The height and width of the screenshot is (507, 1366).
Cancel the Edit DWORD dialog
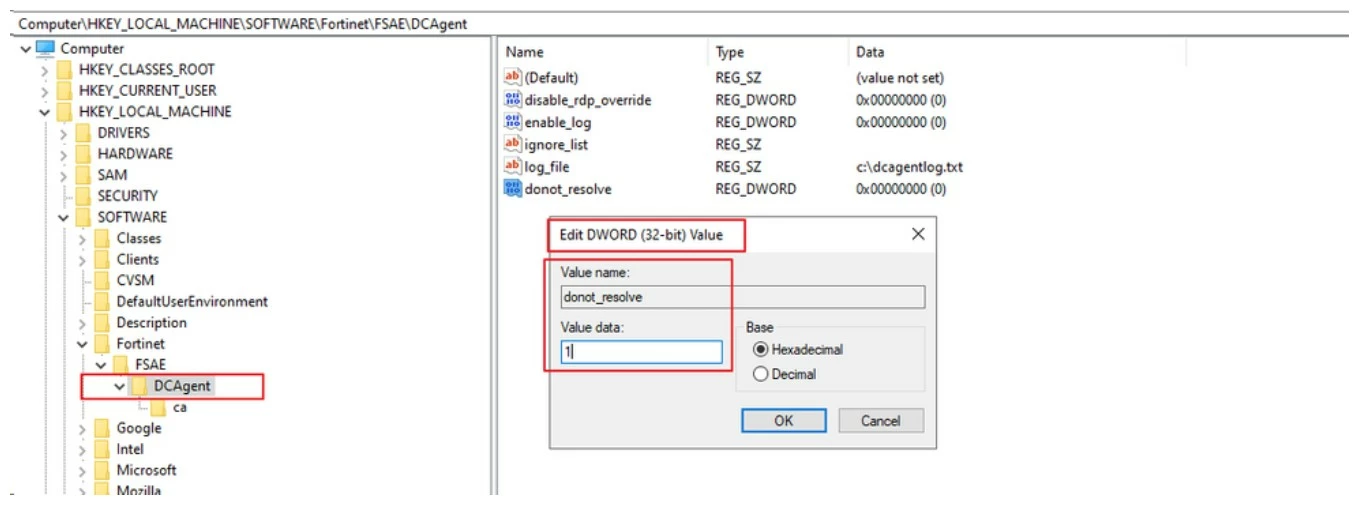[880, 421]
